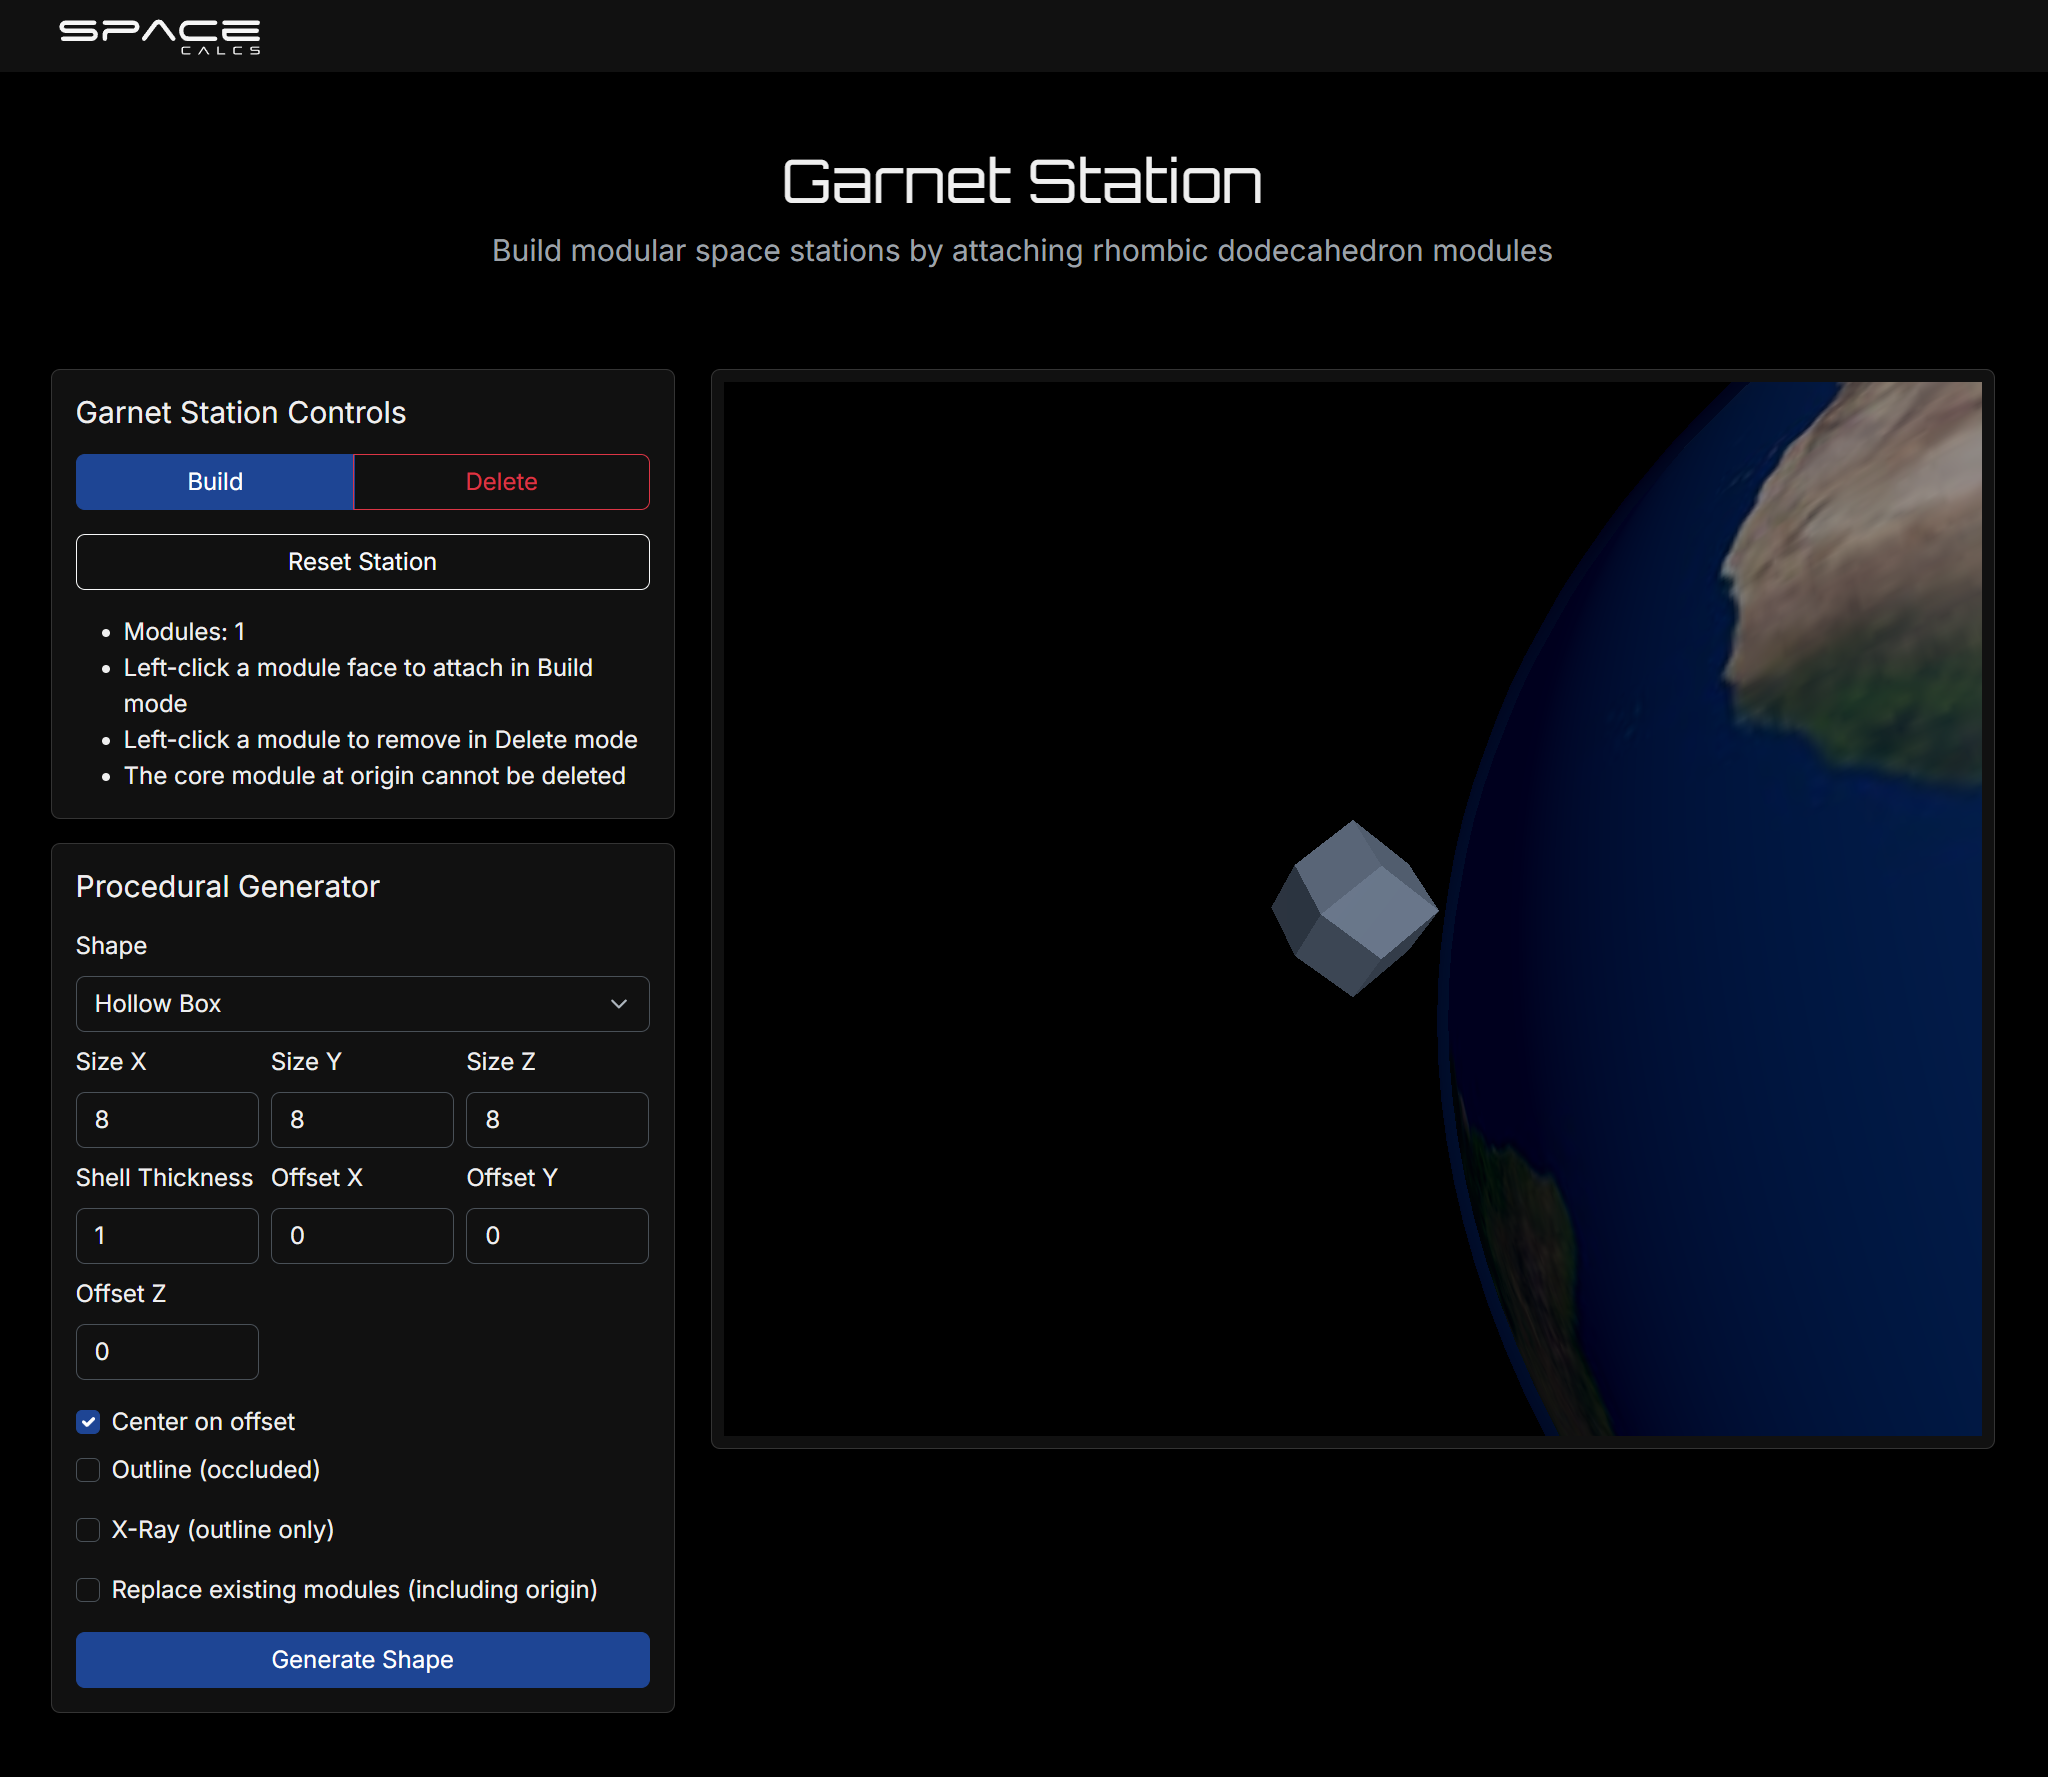Switch to Build mode
The width and height of the screenshot is (2048, 1777).
(215, 482)
